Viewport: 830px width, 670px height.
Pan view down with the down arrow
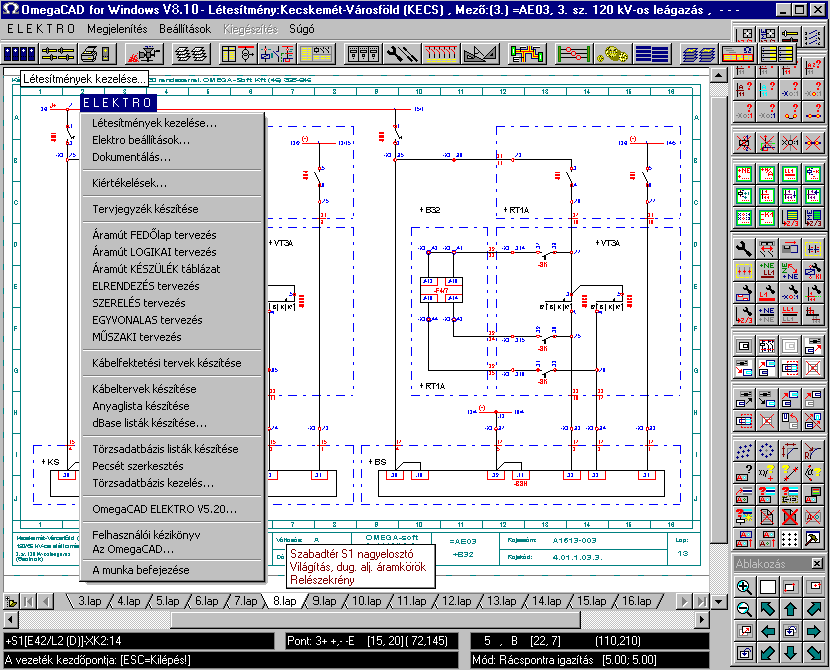[x=790, y=654]
